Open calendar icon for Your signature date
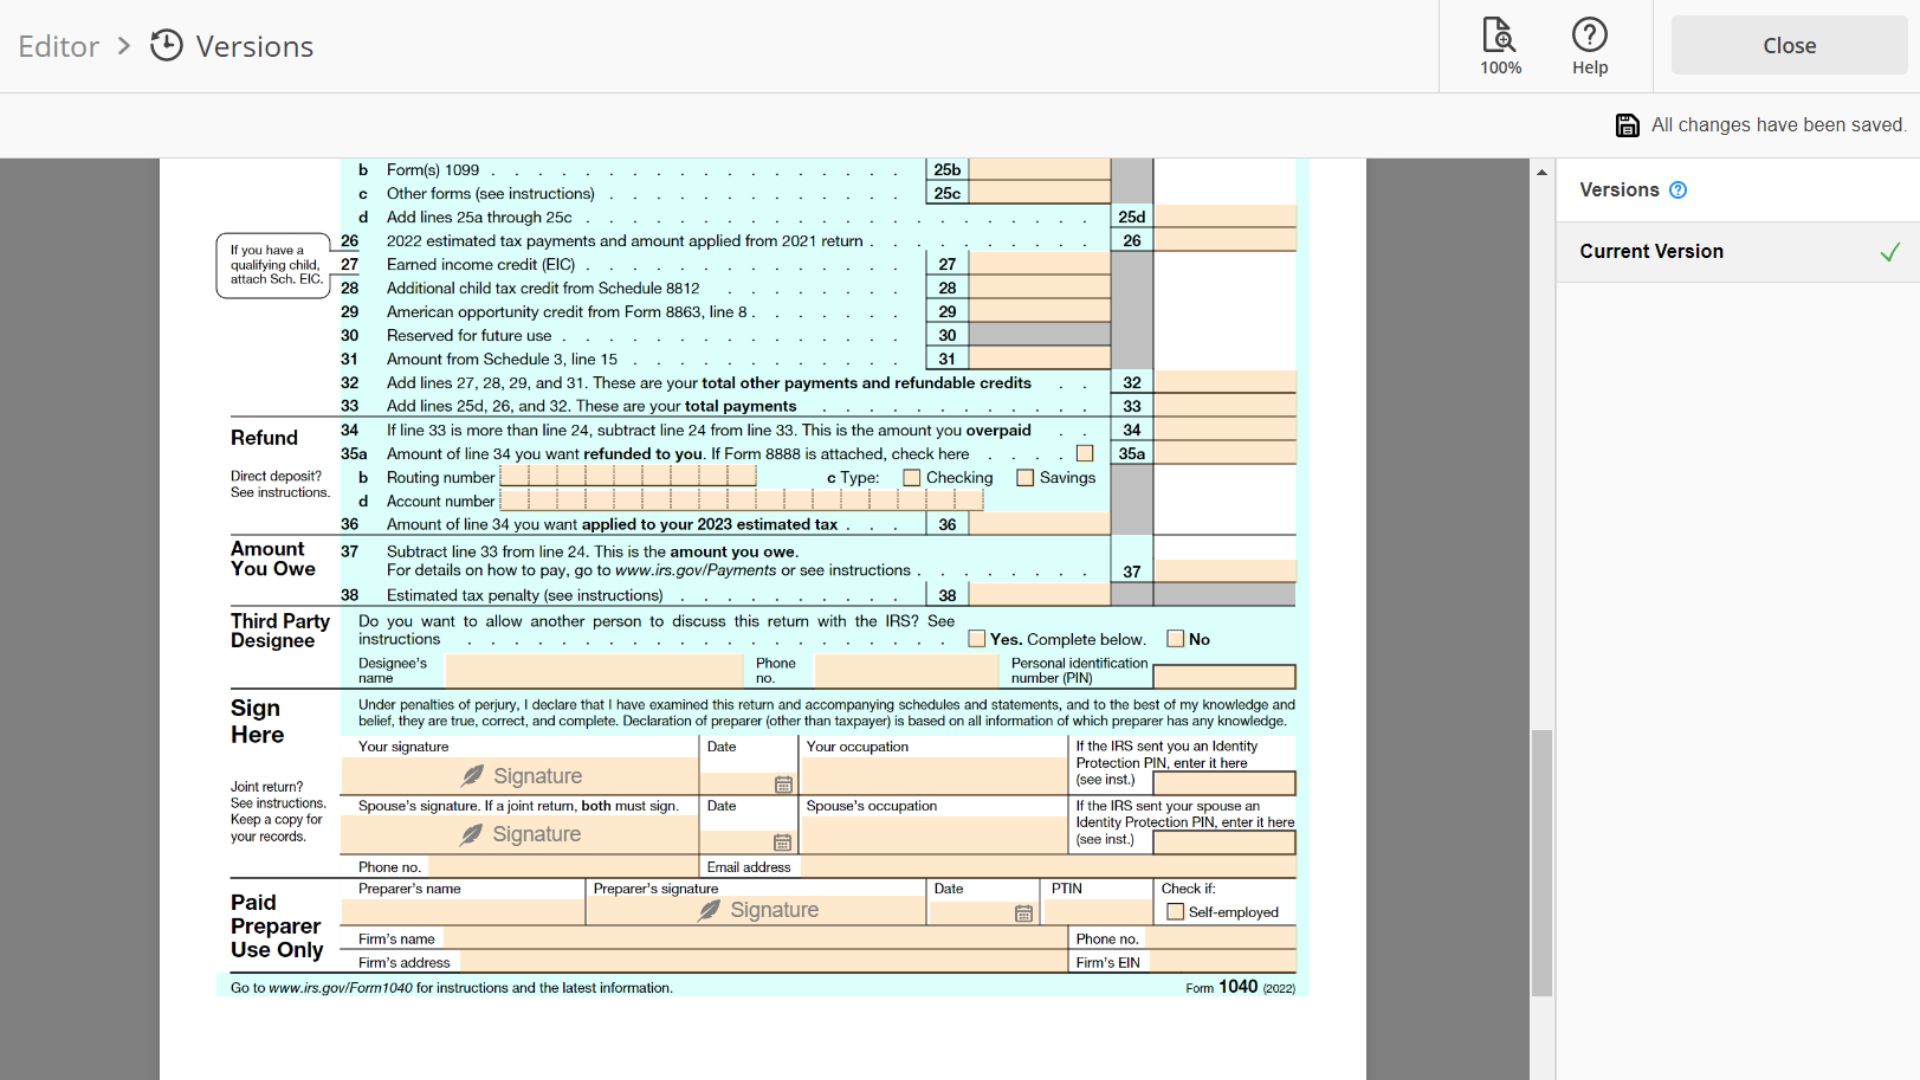Viewport: 1920px width, 1080px height. tap(783, 785)
